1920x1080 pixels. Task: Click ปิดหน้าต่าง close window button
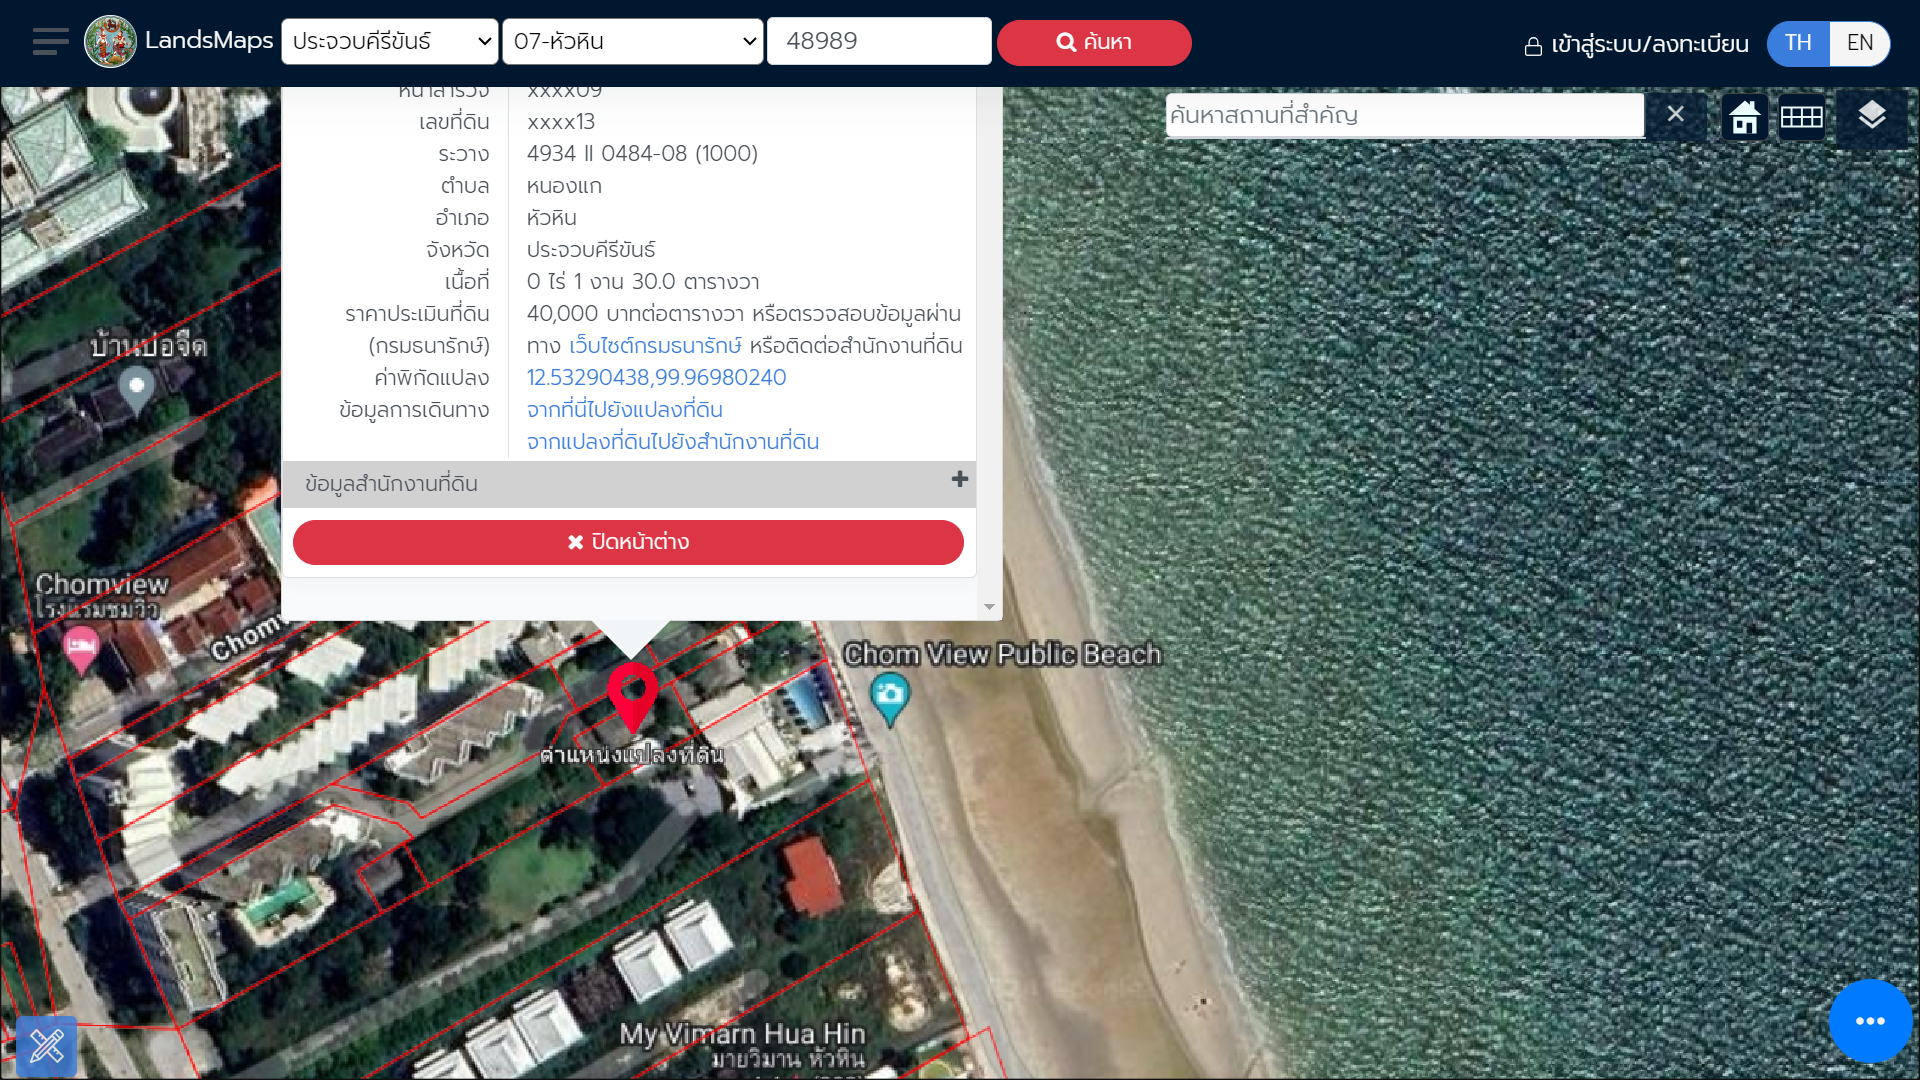[628, 542]
